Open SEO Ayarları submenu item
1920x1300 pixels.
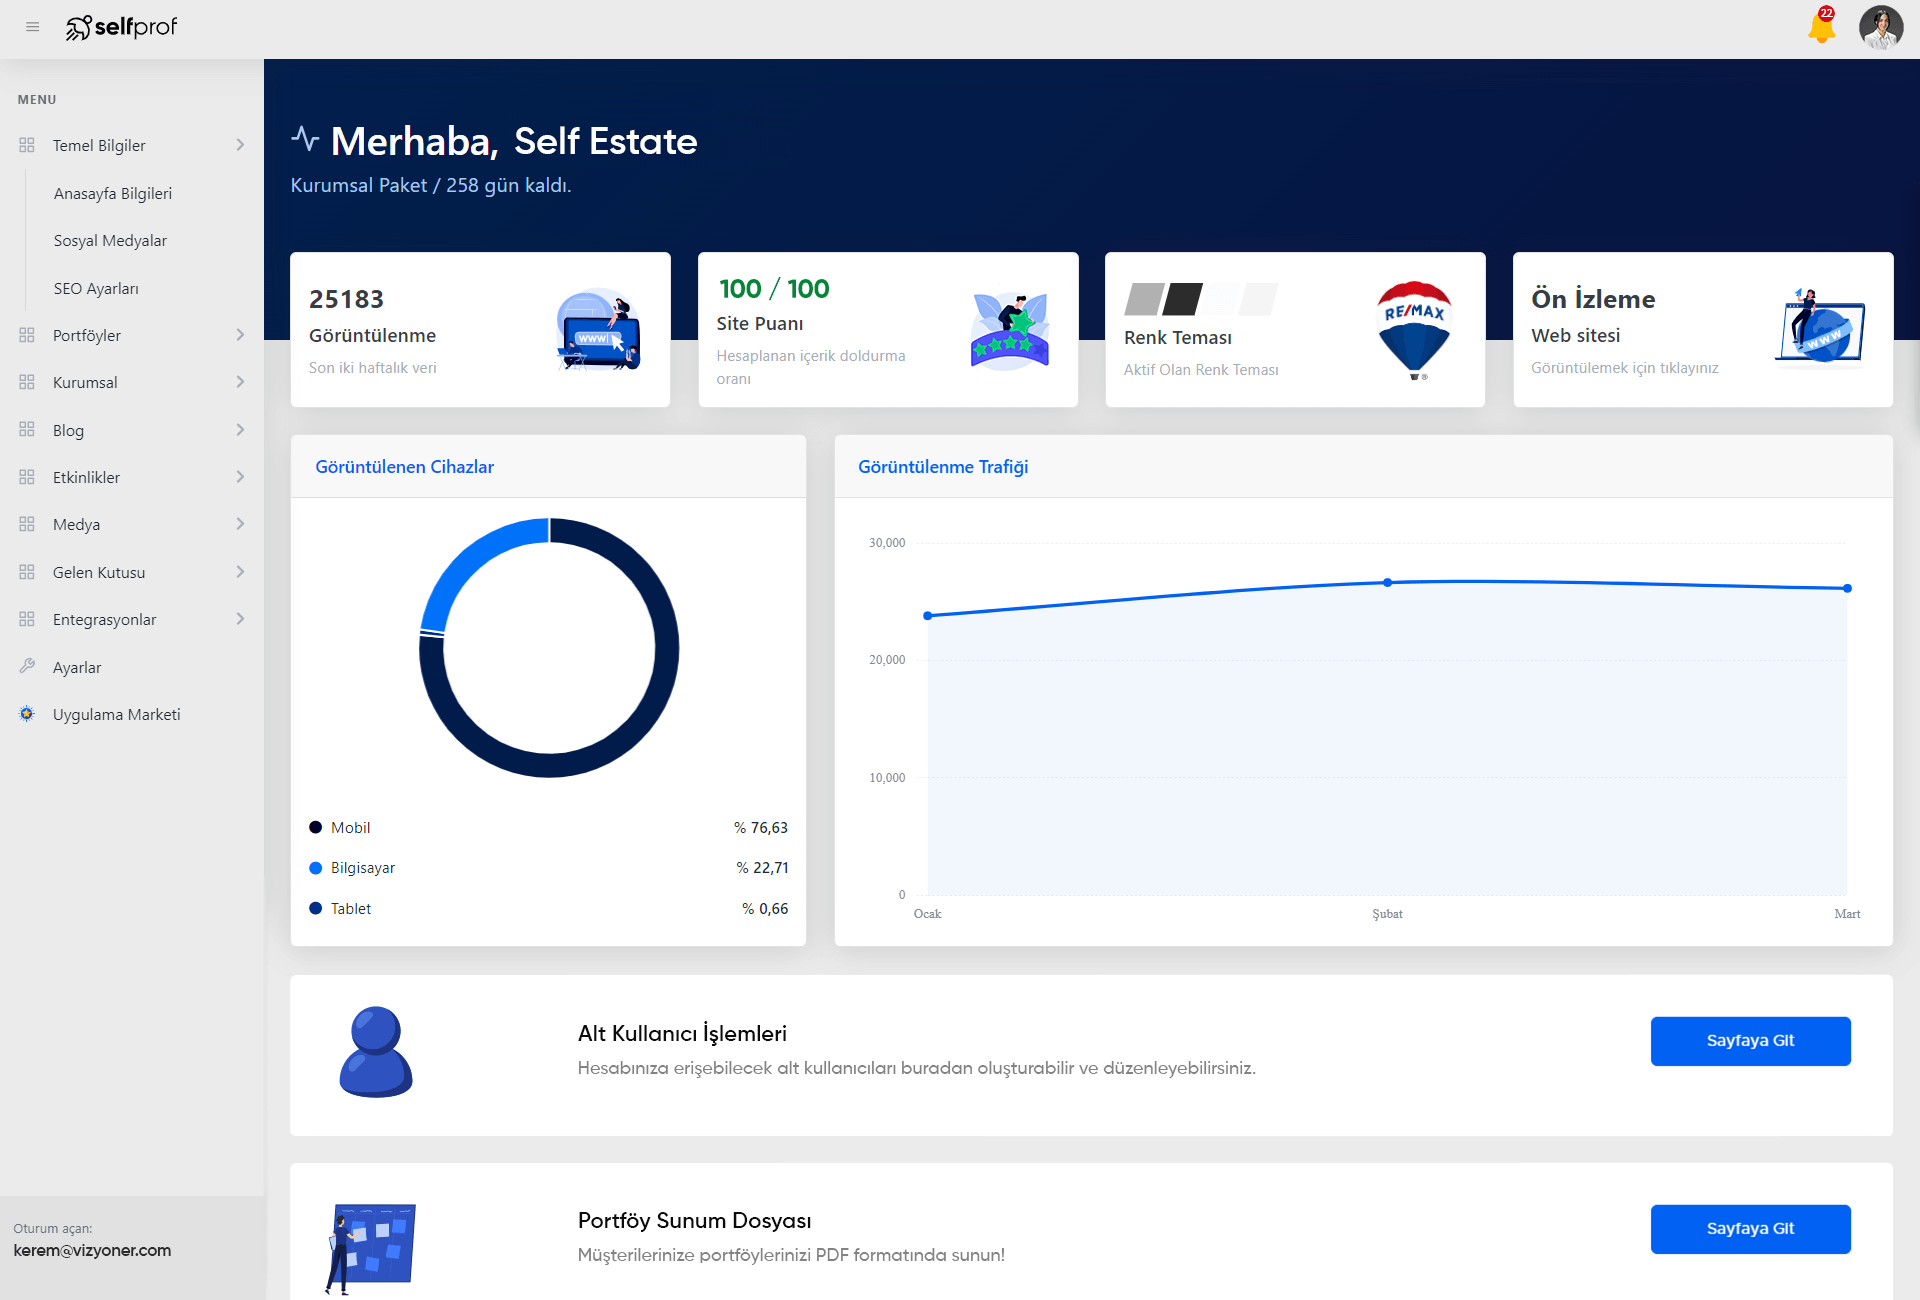(96, 288)
